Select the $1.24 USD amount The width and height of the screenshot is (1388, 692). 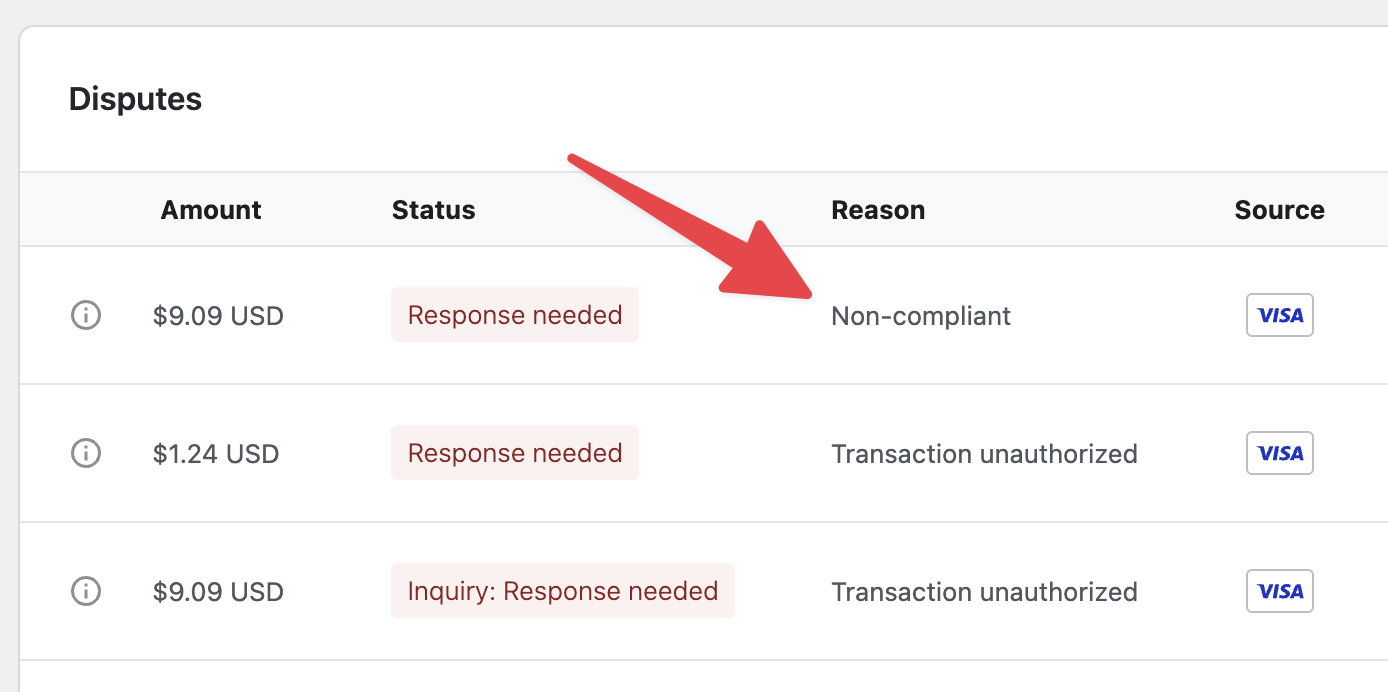pyautogui.click(x=216, y=454)
